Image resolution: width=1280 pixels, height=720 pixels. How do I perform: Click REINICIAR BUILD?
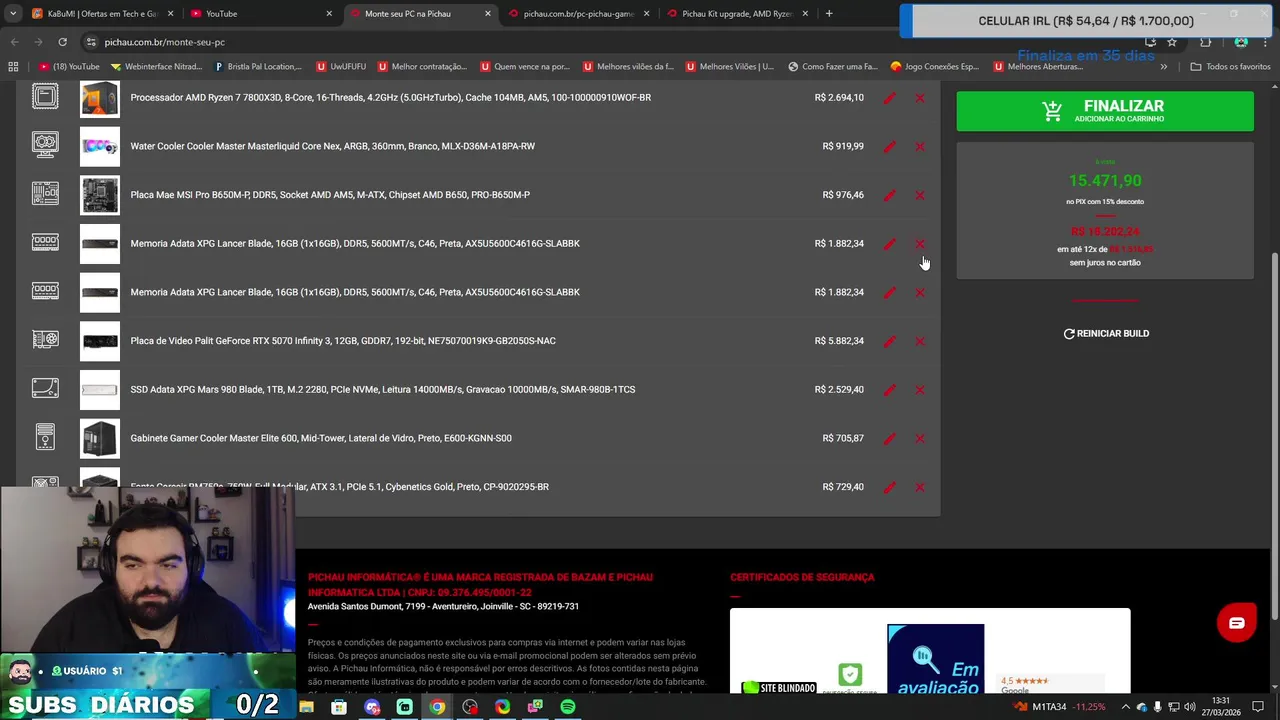[1106, 334]
